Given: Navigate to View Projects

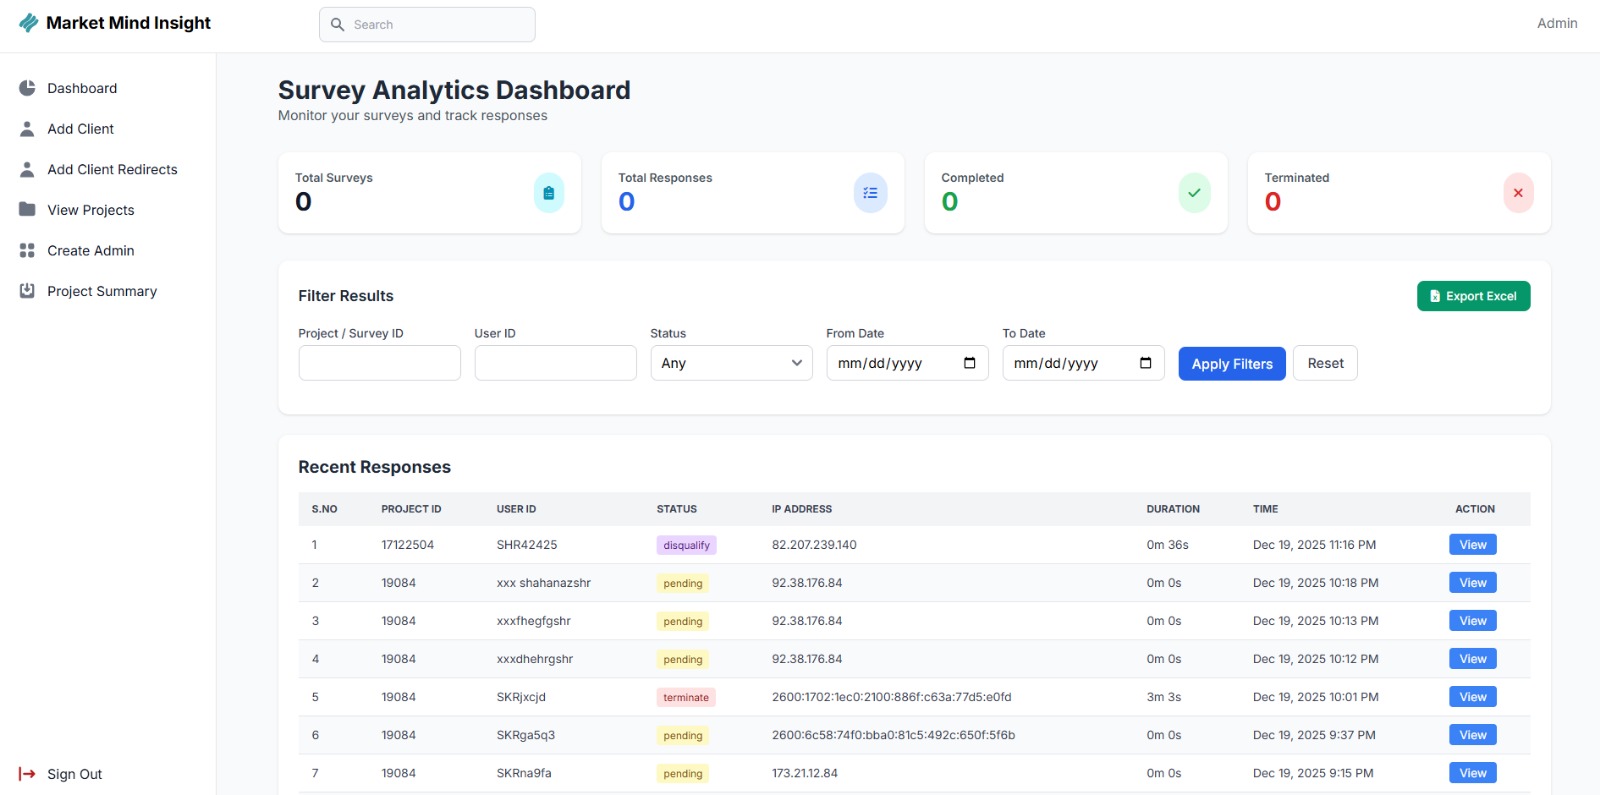Looking at the screenshot, I should 91,210.
